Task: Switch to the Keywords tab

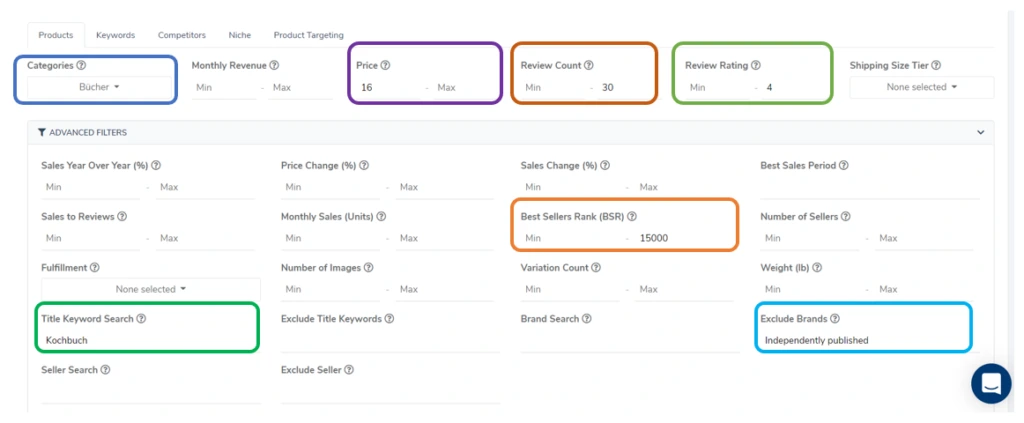Action: (x=115, y=35)
